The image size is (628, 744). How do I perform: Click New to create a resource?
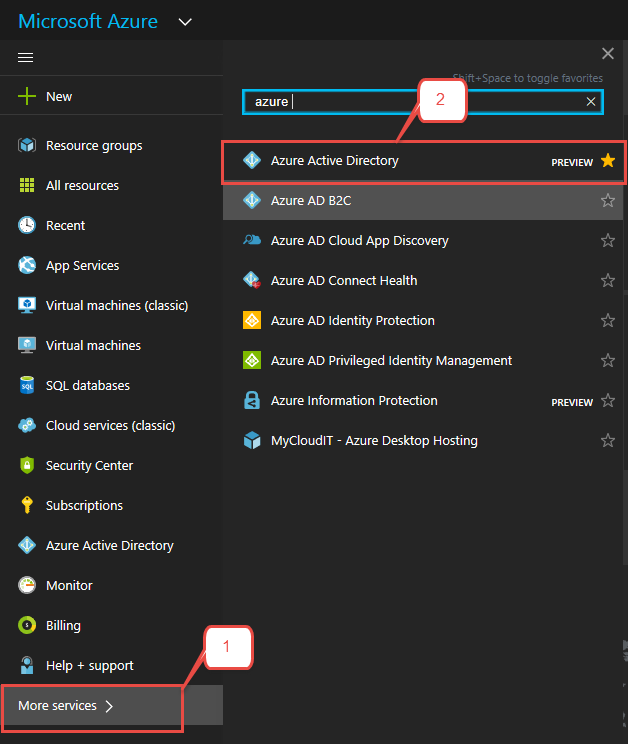58,97
